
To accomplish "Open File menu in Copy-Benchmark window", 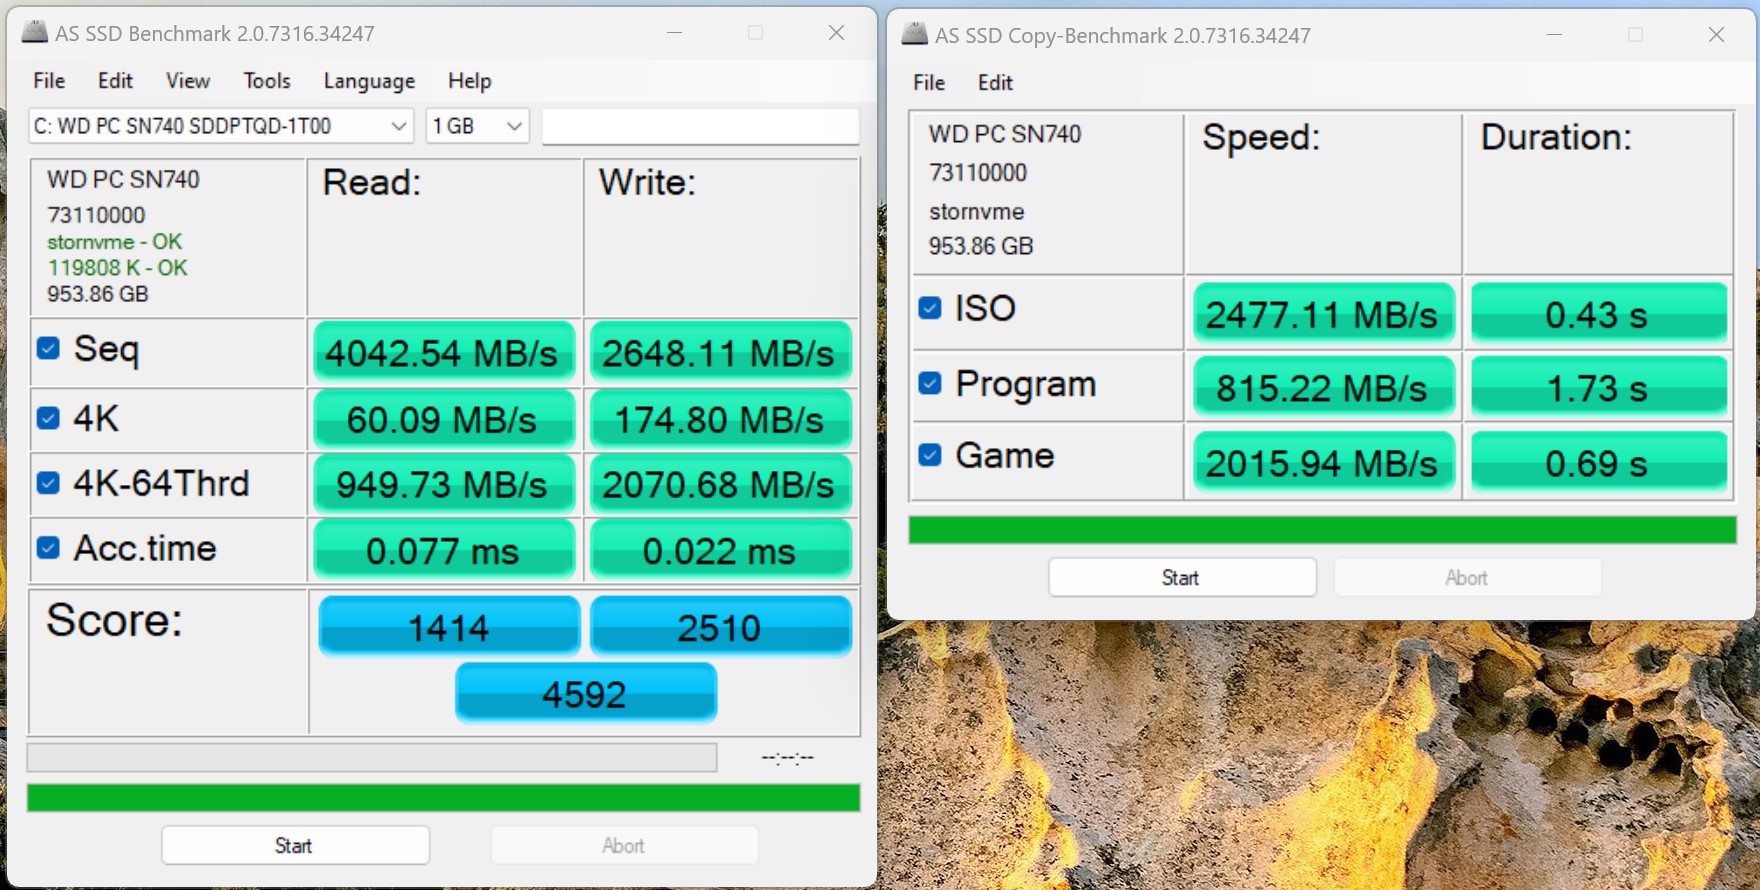I will 929,83.
